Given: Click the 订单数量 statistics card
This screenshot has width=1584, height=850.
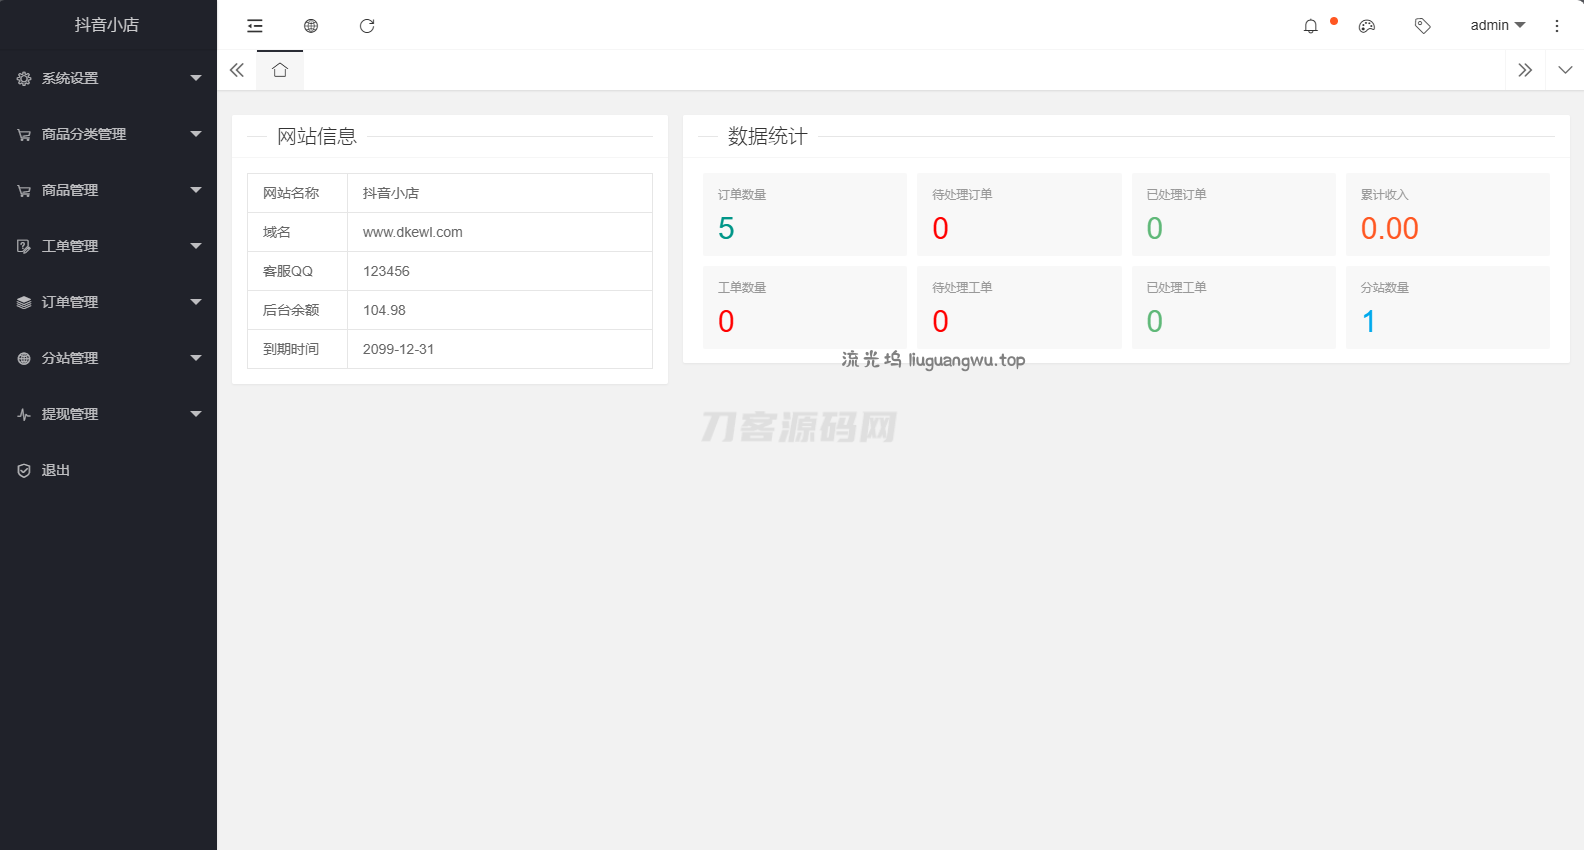Looking at the screenshot, I should click(x=804, y=214).
